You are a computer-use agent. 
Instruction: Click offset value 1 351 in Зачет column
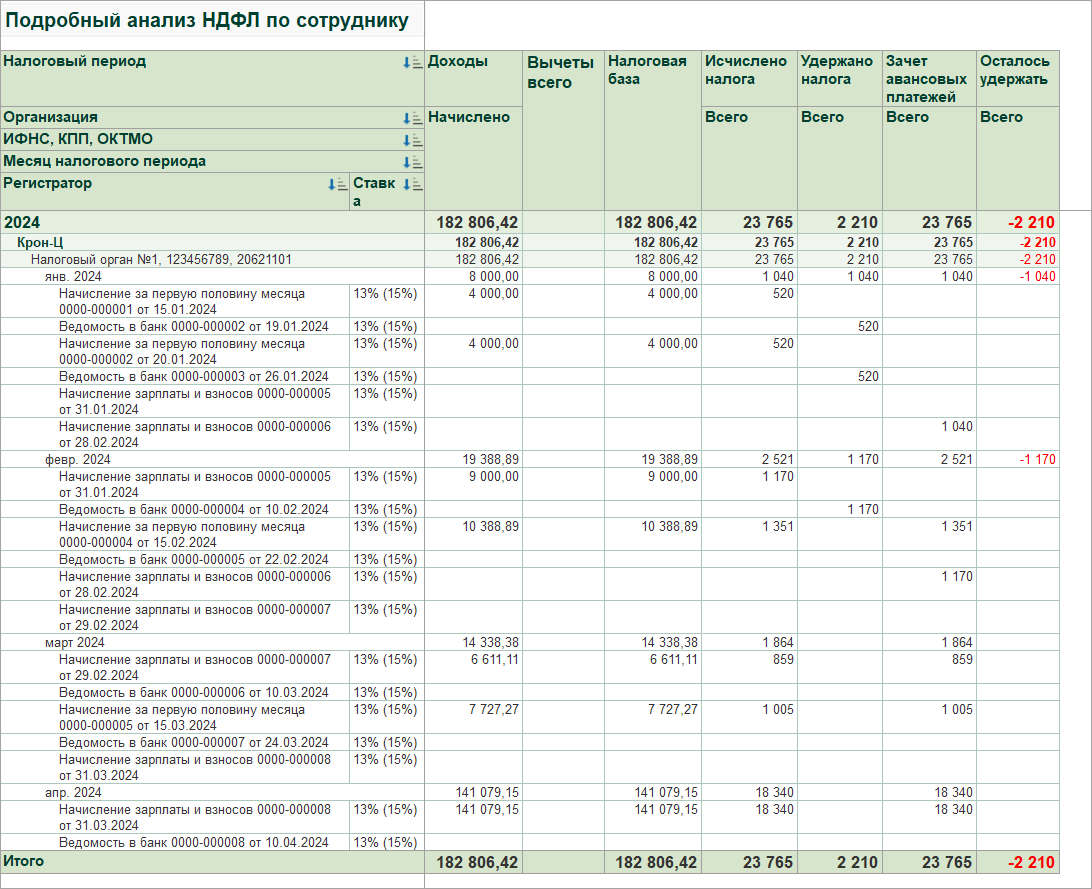957,527
